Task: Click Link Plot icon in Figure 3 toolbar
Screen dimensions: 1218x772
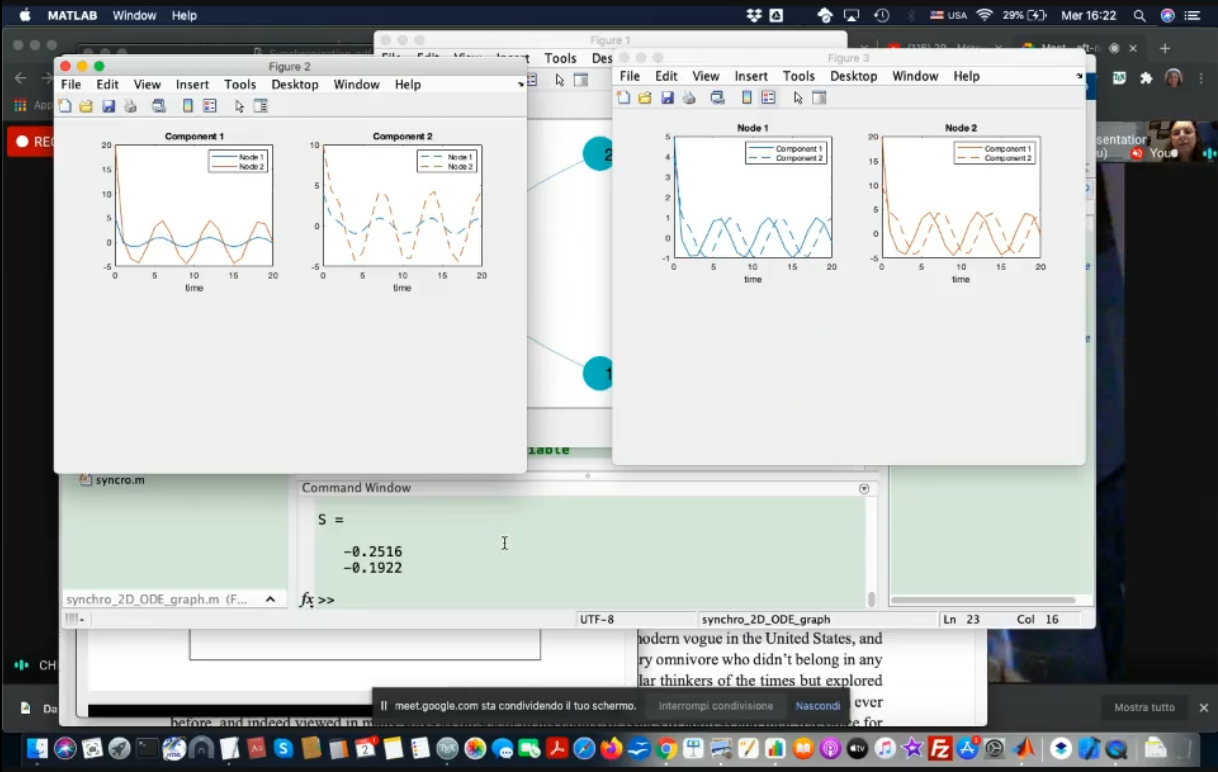Action: click(x=717, y=97)
